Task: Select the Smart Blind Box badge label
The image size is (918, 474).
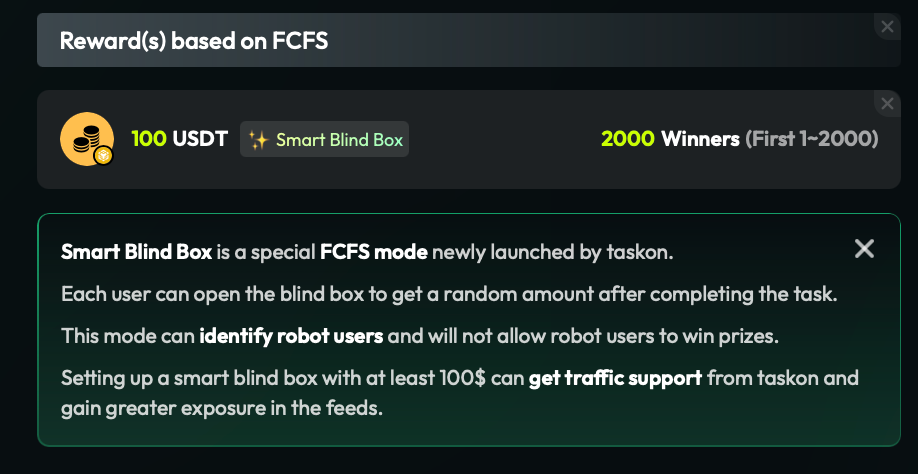Action: [339, 140]
